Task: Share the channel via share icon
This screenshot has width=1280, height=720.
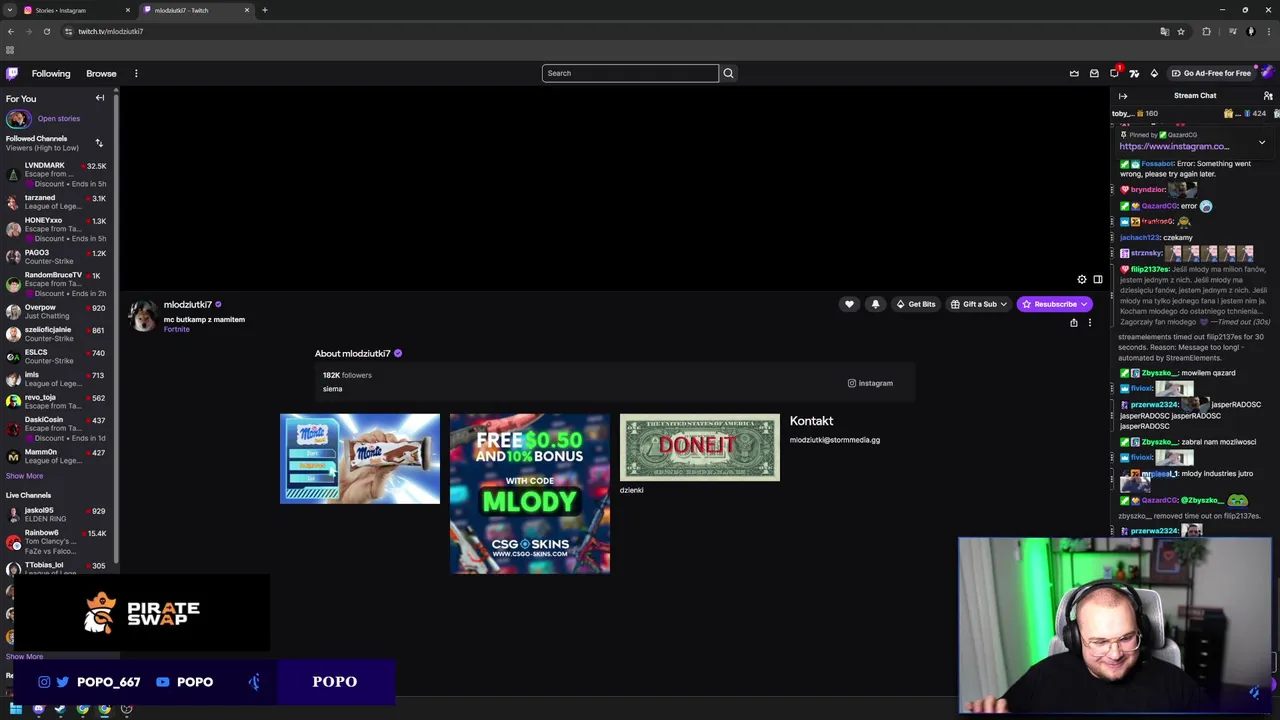Action: pyautogui.click(x=1074, y=323)
